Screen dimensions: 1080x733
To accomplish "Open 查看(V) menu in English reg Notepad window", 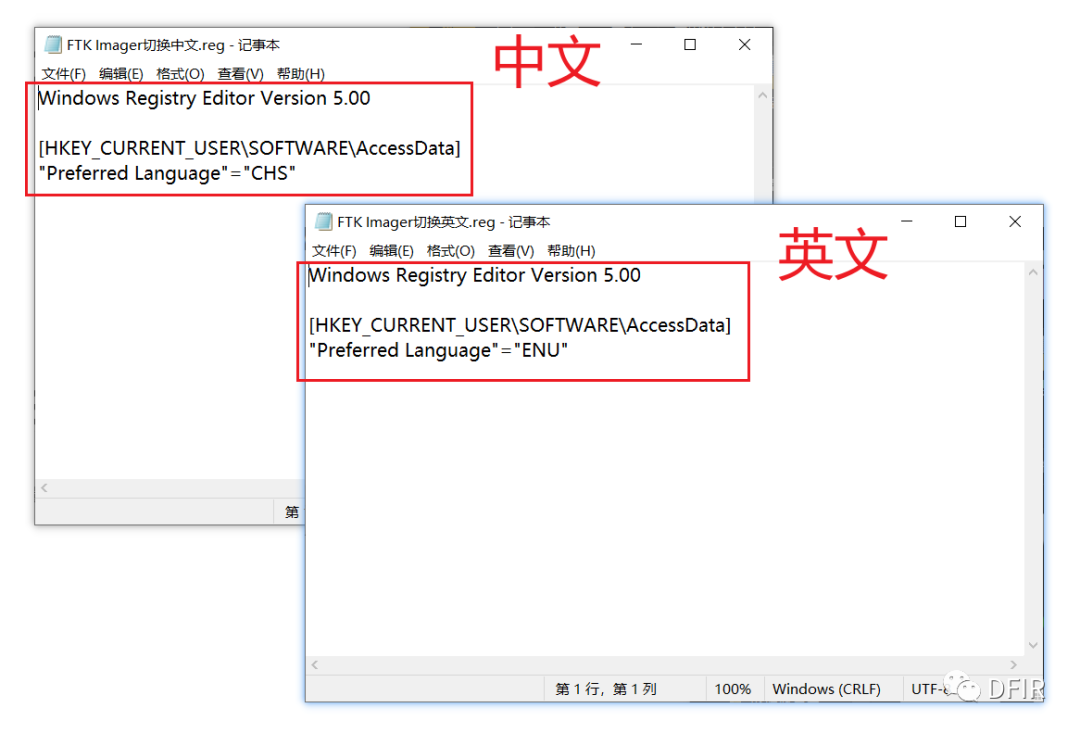I will click(x=511, y=251).
